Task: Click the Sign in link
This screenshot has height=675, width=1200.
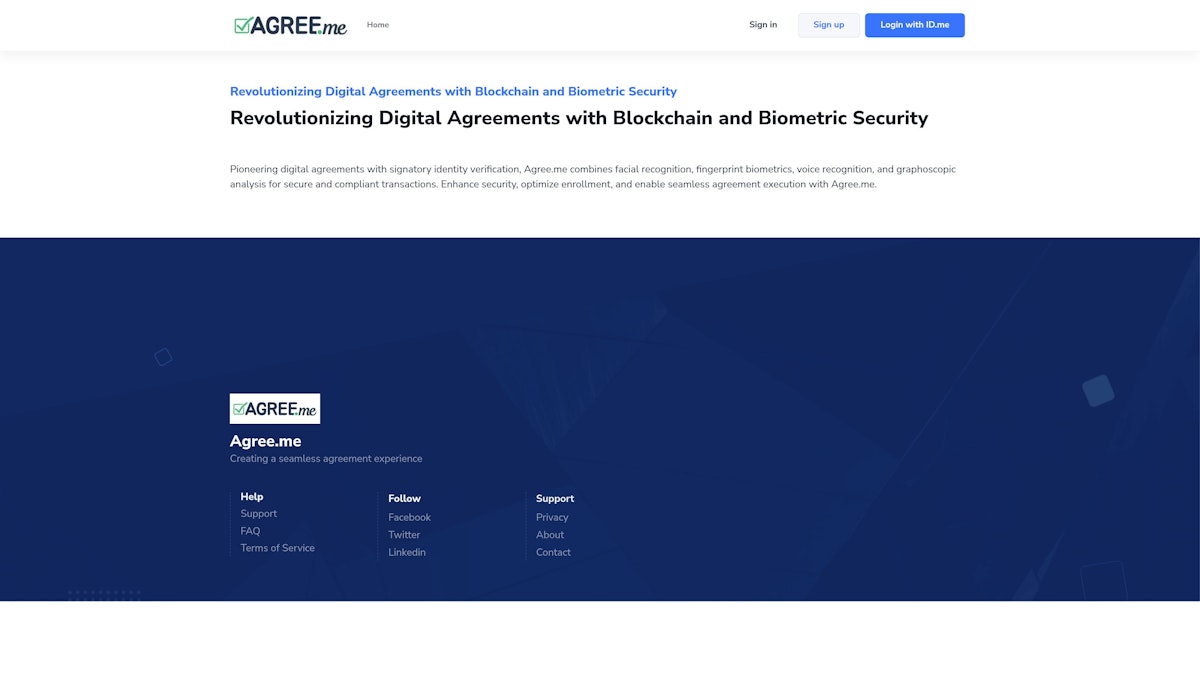Action: [x=763, y=25]
